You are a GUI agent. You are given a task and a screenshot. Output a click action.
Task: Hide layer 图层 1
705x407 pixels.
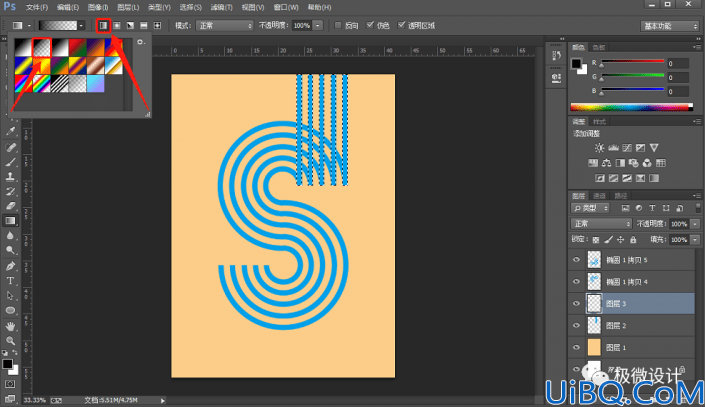[x=576, y=347]
